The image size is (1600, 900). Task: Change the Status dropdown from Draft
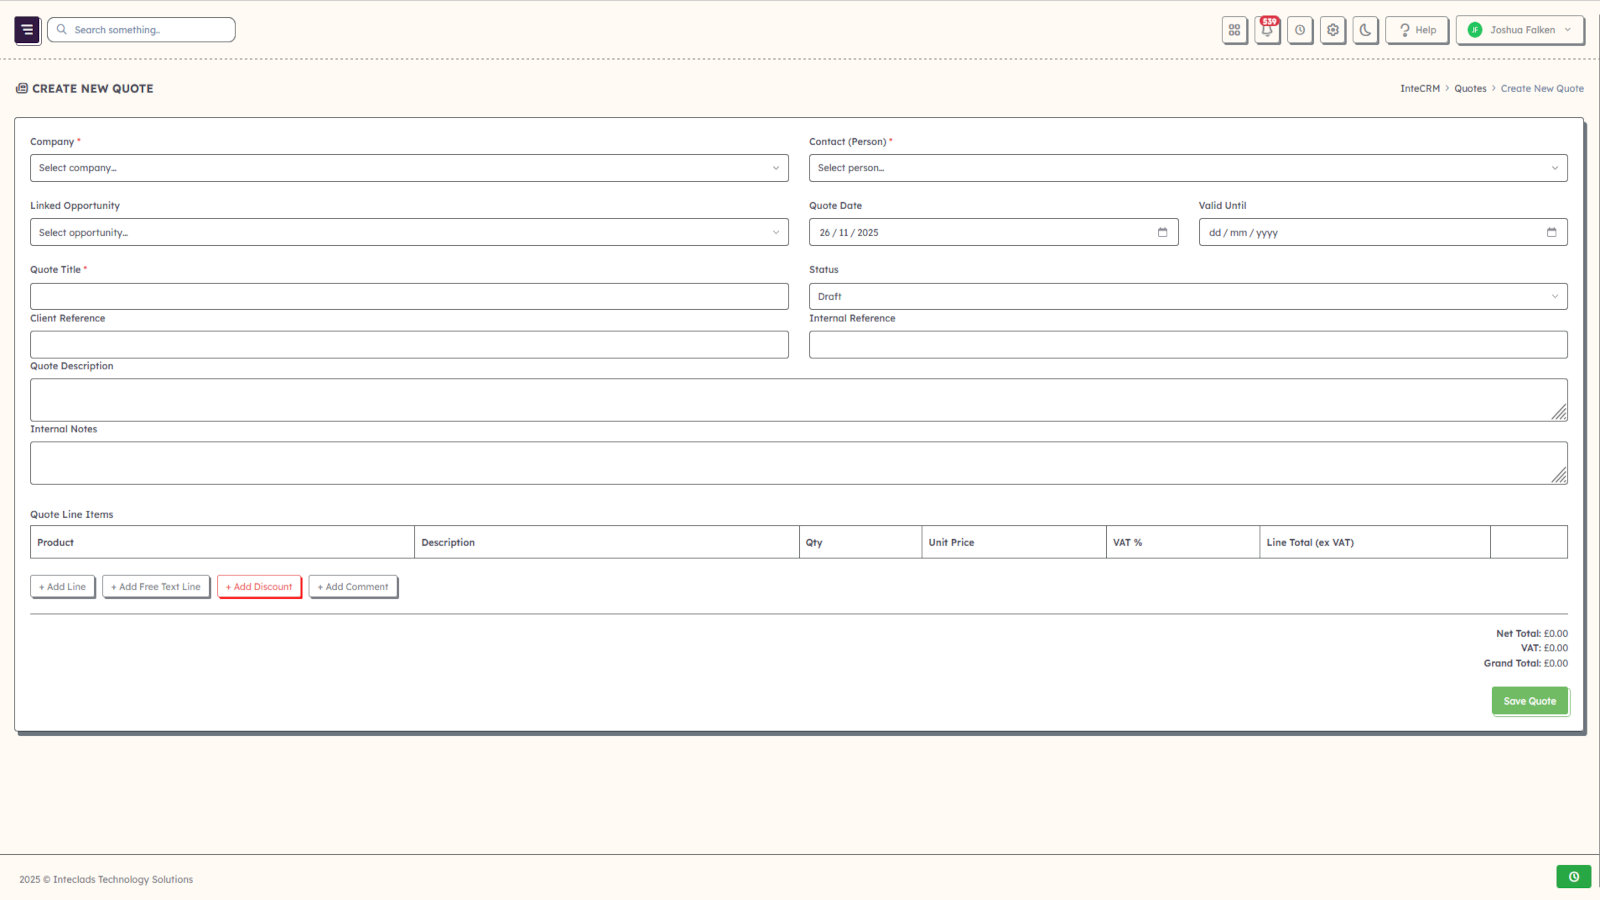(x=1187, y=296)
